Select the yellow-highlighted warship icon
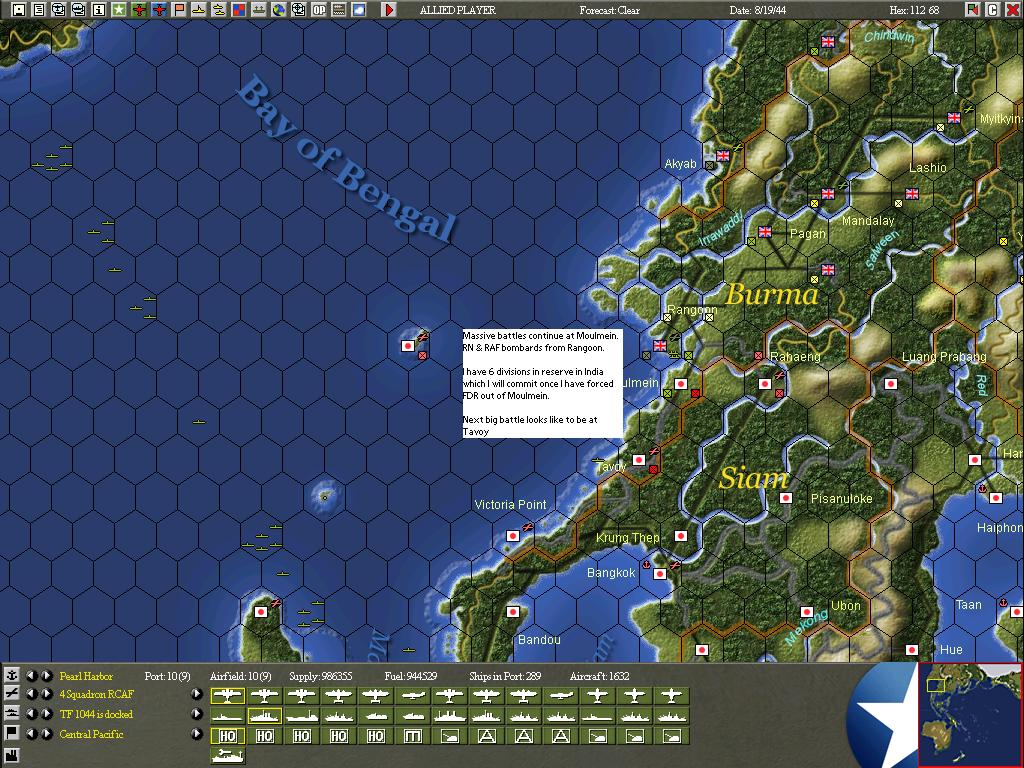The height and width of the screenshot is (768, 1024). [x=264, y=716]
